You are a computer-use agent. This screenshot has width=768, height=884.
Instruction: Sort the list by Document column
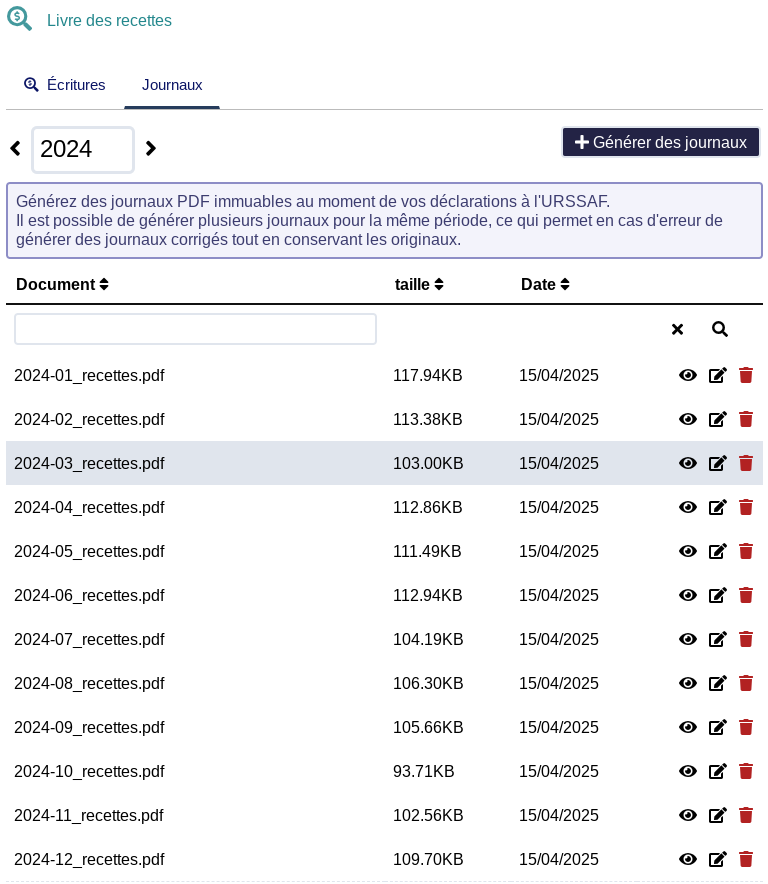click(62, 284)
